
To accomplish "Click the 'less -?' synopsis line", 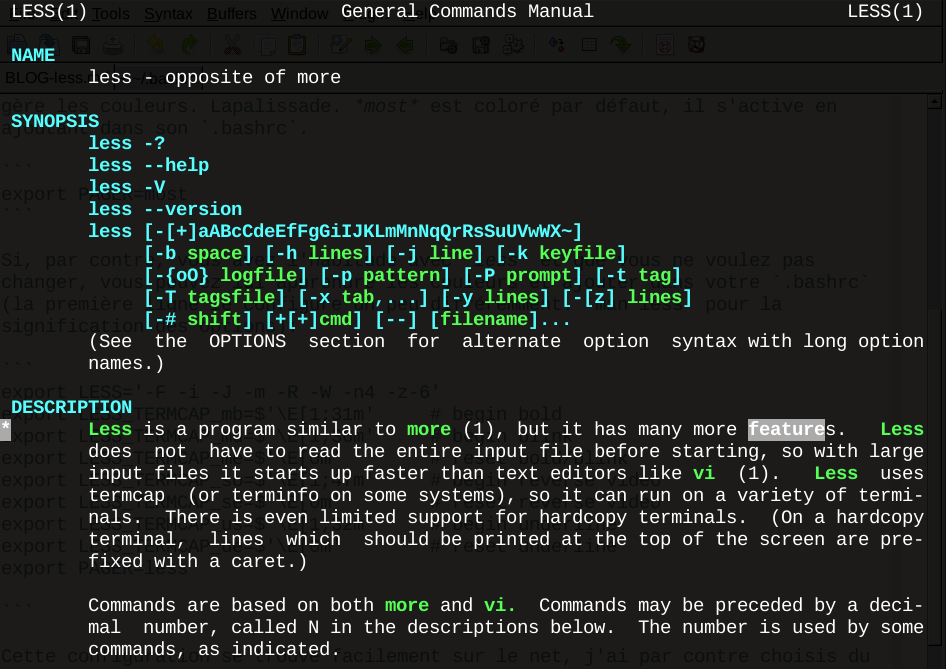I will [x=126, y=144].
